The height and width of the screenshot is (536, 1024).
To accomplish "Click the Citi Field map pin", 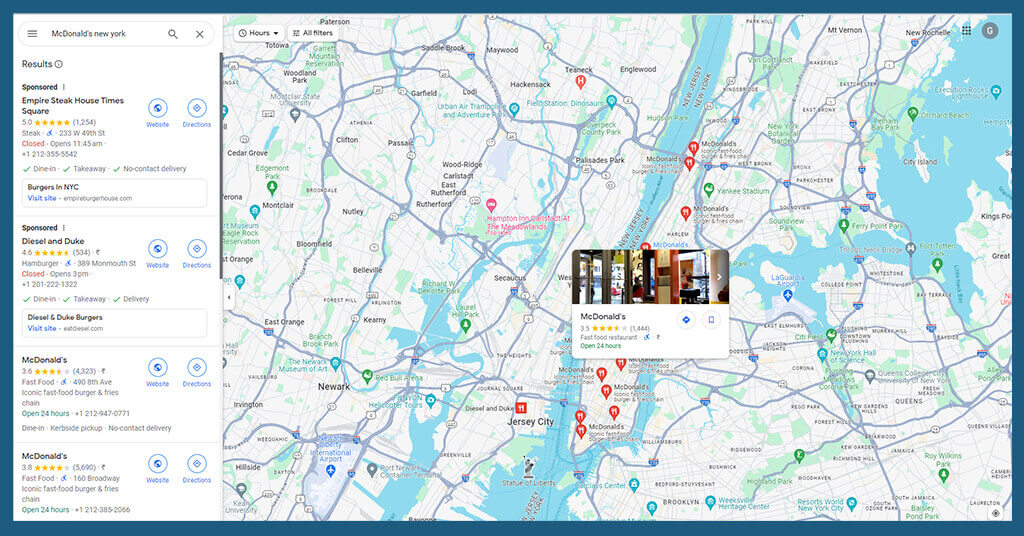I will point(831,336).
